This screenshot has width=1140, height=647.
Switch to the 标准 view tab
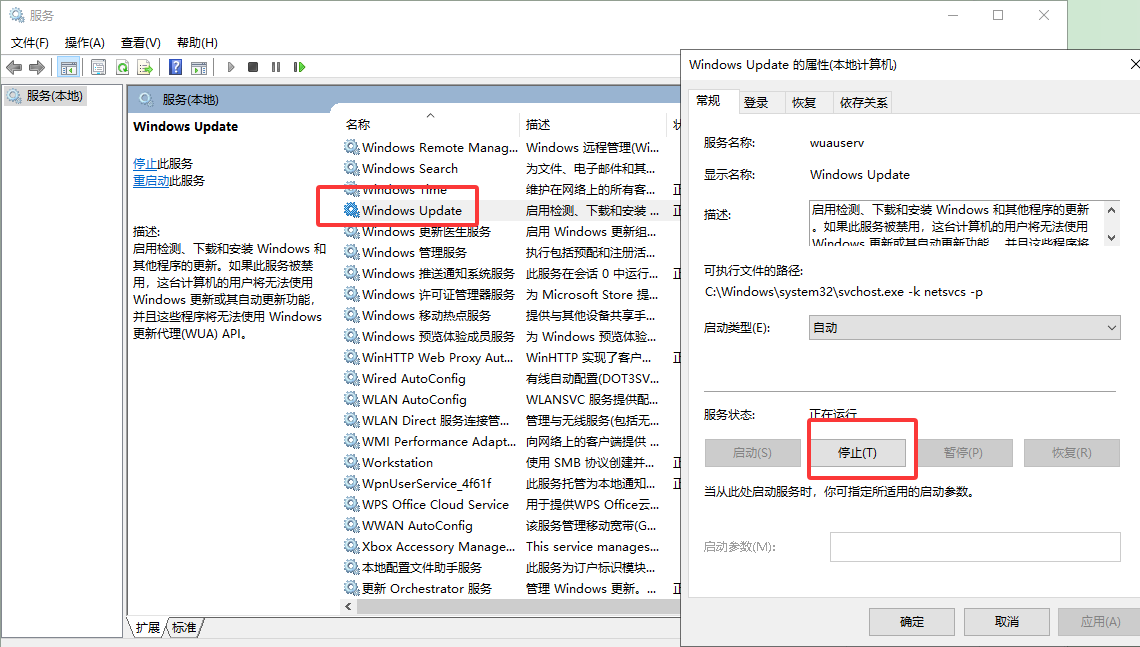(x=184, y=627)
